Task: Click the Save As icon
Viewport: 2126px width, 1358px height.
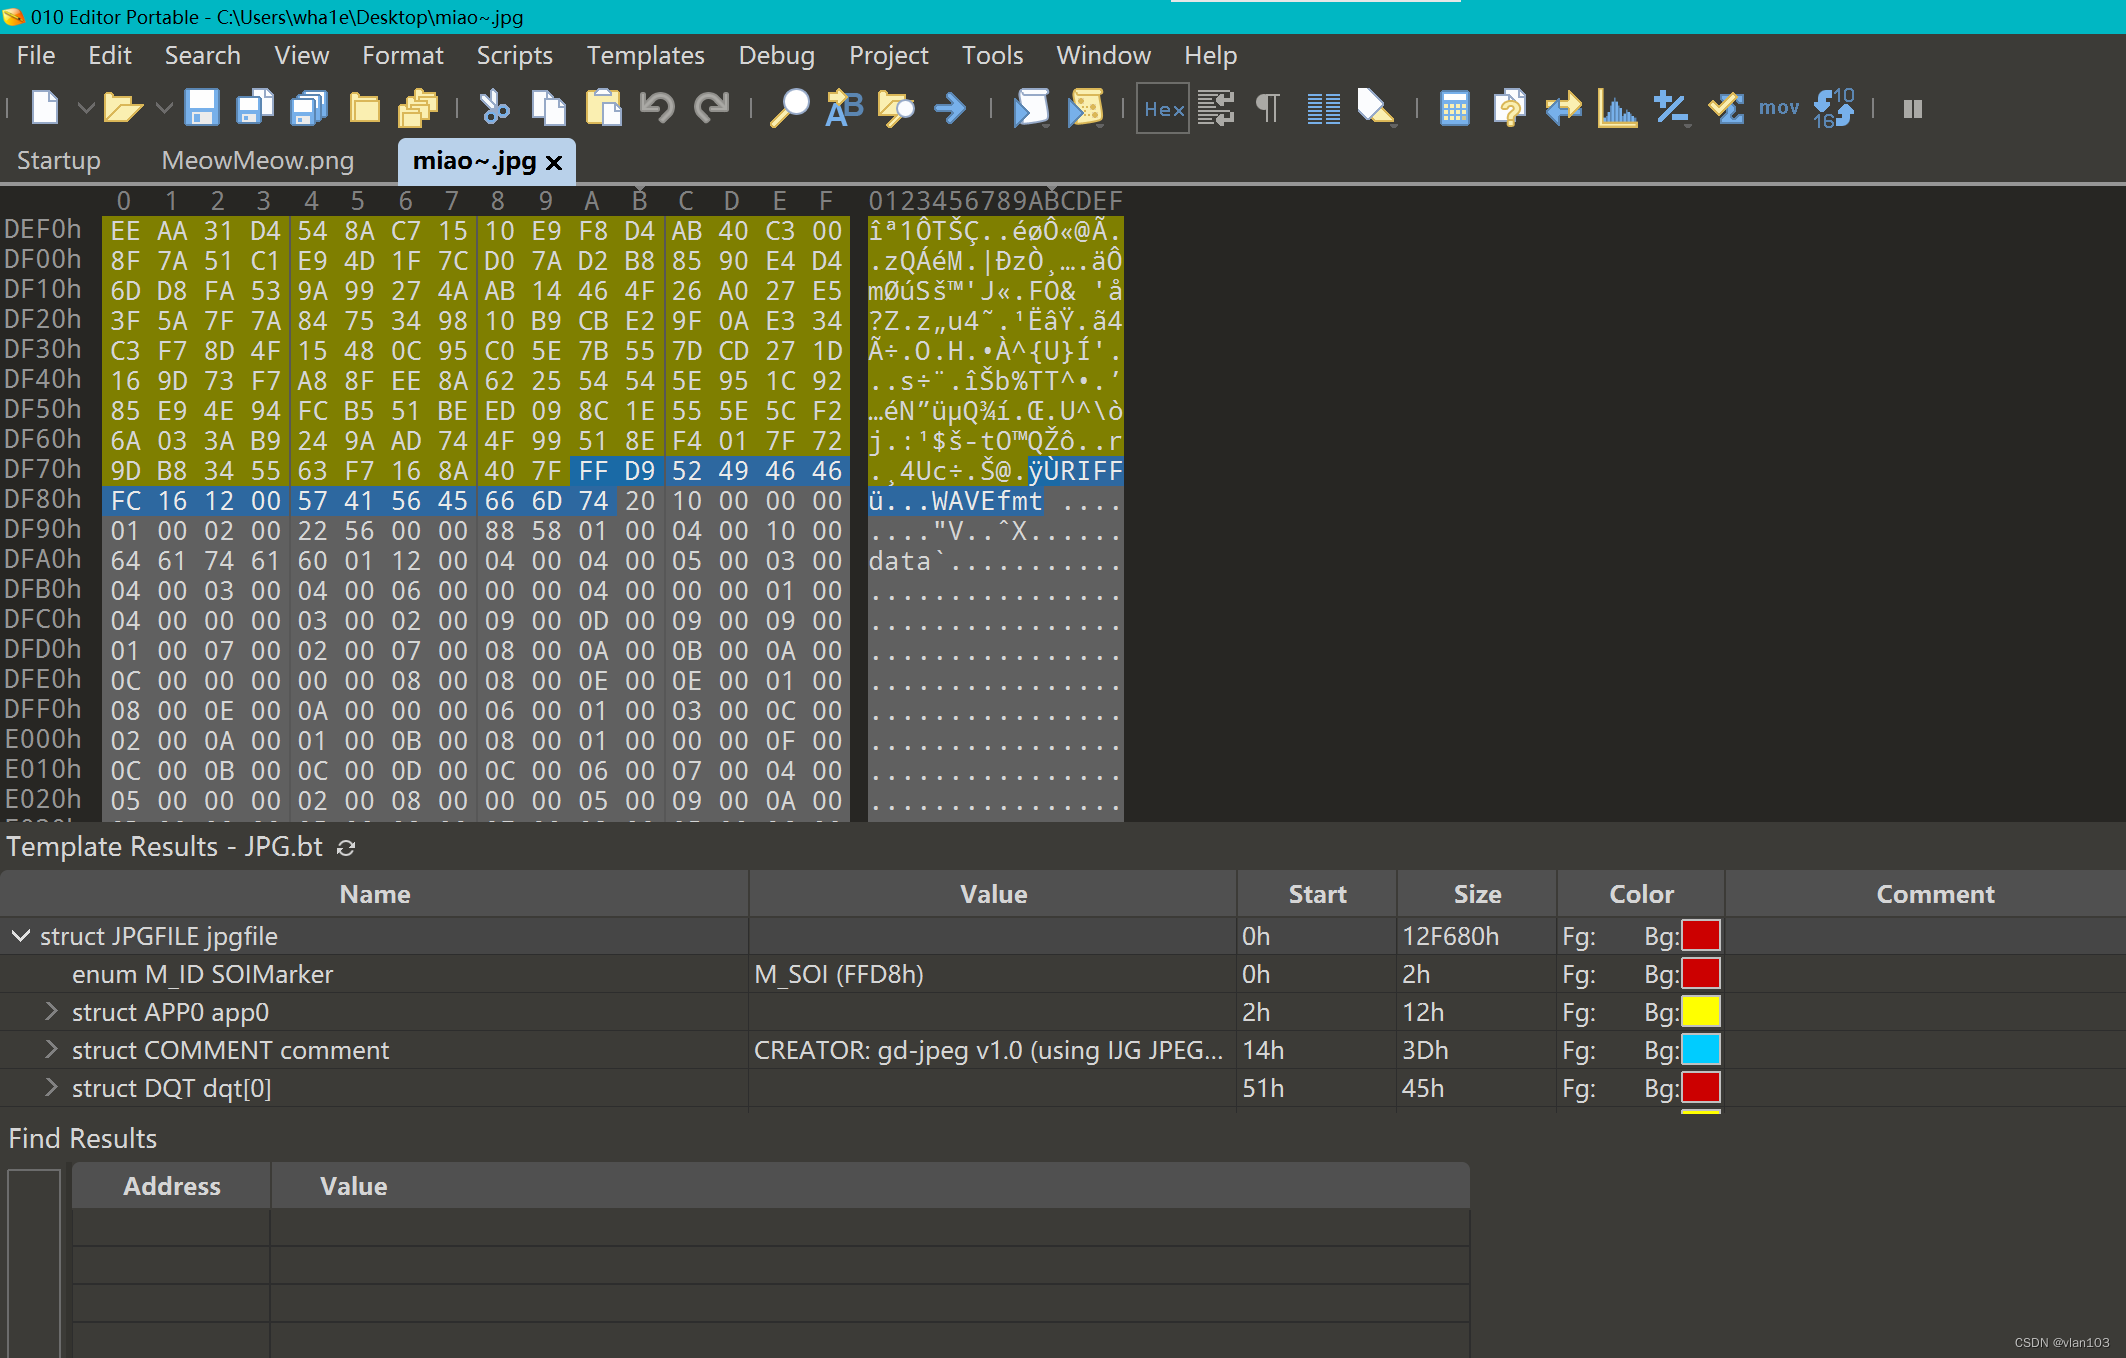Action: tap(255, 108)
